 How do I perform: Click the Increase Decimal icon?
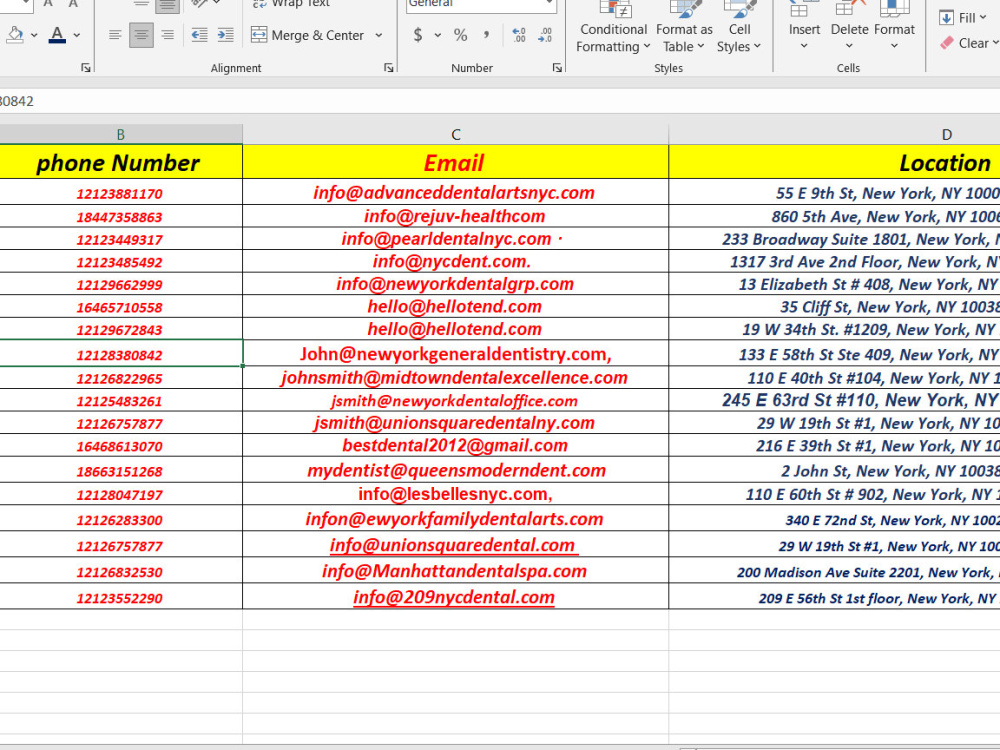click(519, 35)
